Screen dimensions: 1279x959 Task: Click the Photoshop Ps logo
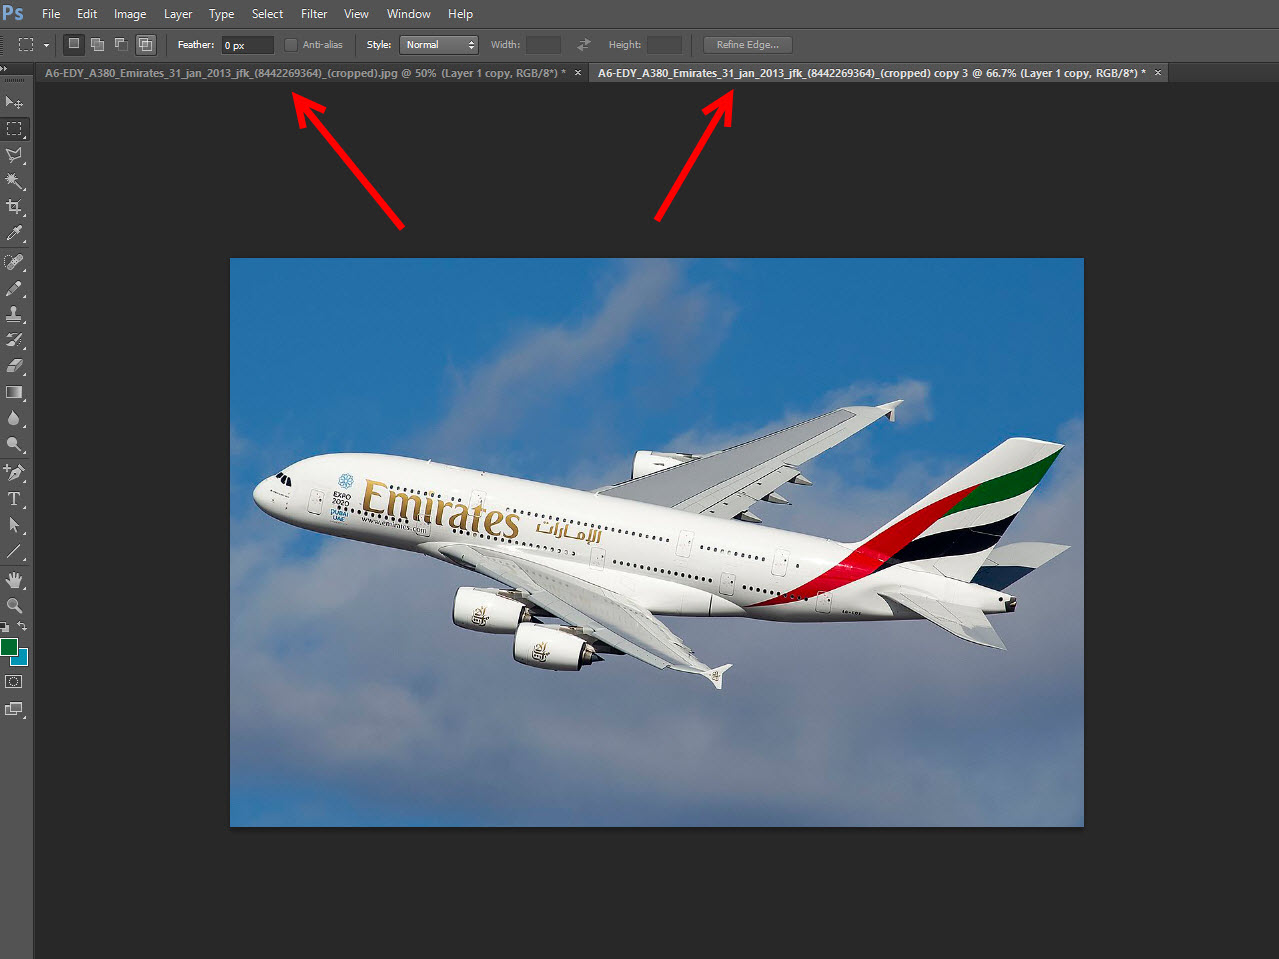[13, 13]
